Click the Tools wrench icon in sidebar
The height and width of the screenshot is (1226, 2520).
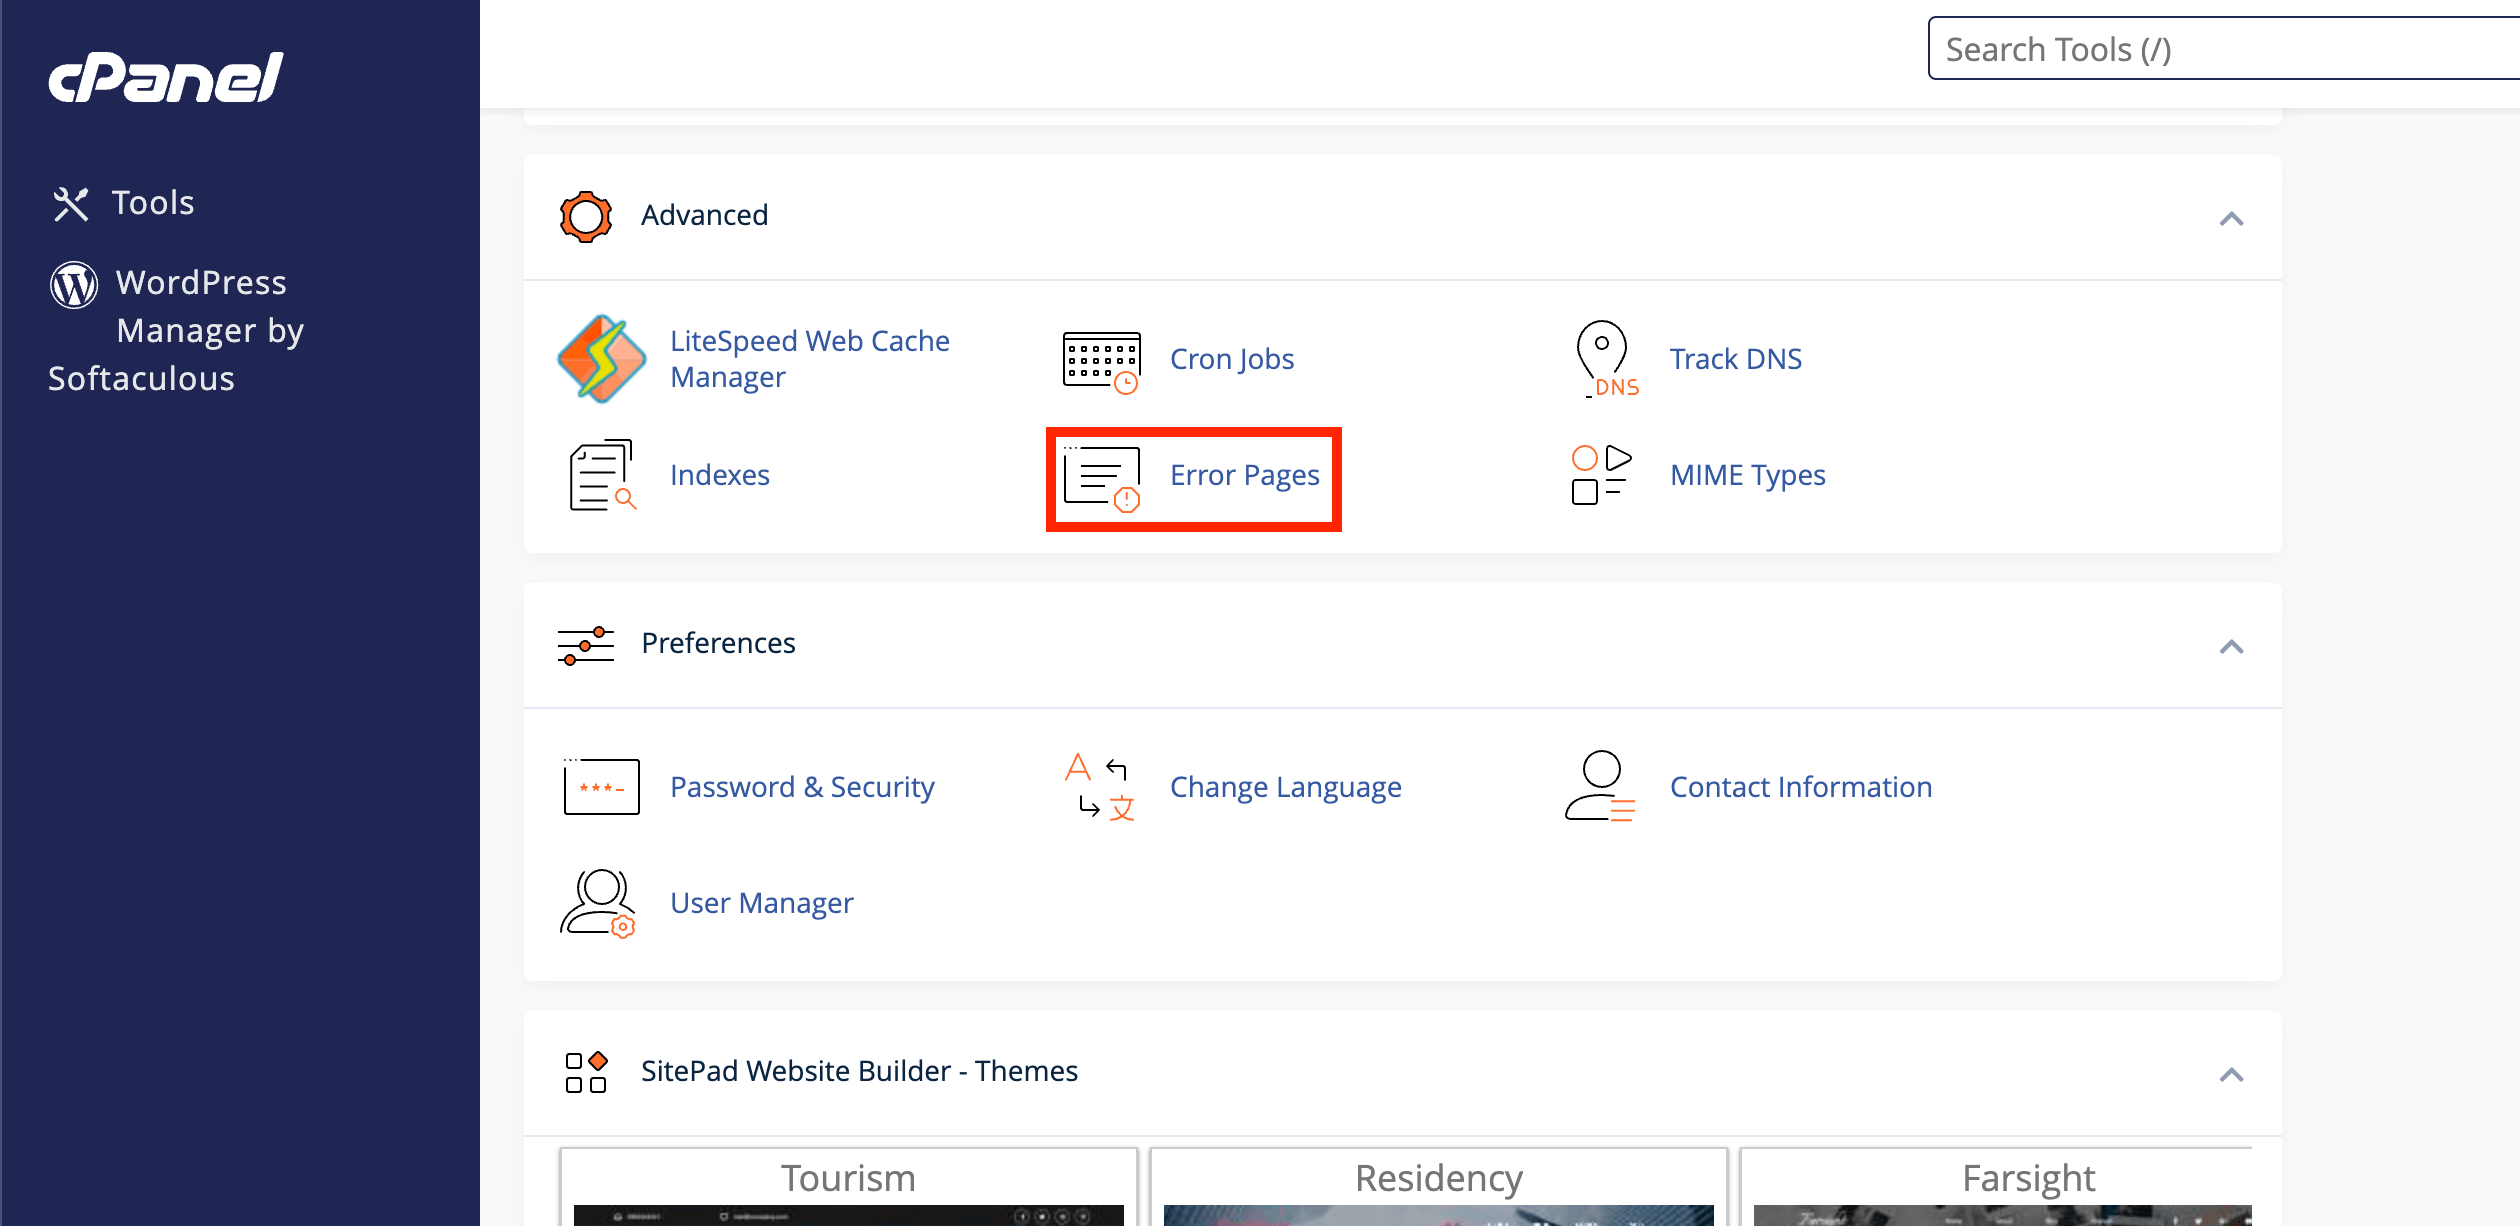coord(71,204)
